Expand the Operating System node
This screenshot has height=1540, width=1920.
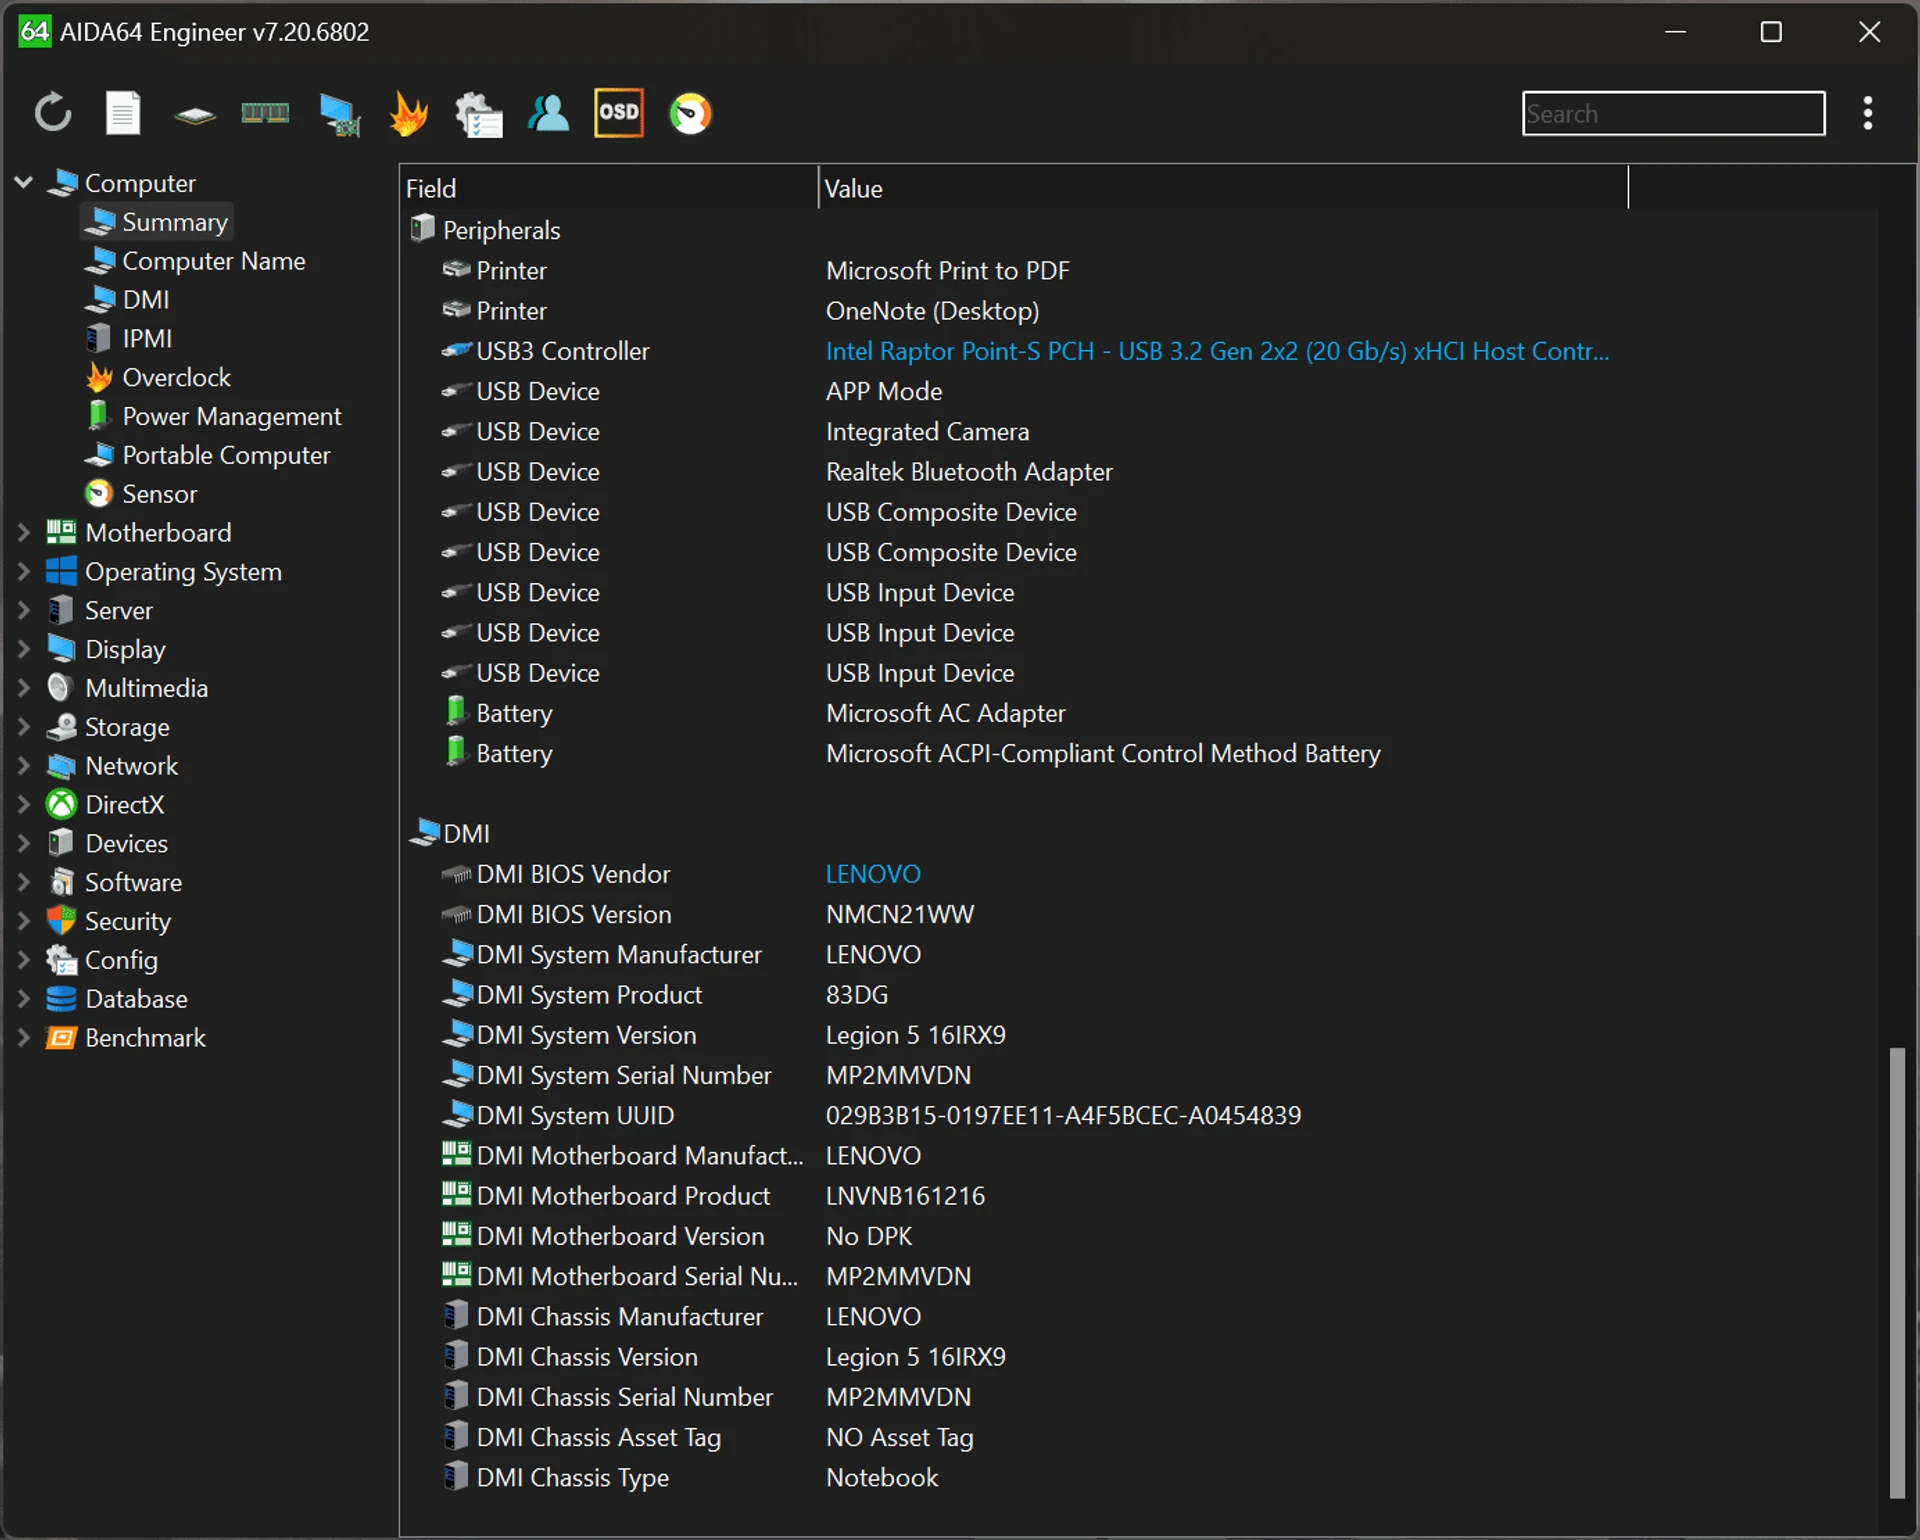click(24, 571)
